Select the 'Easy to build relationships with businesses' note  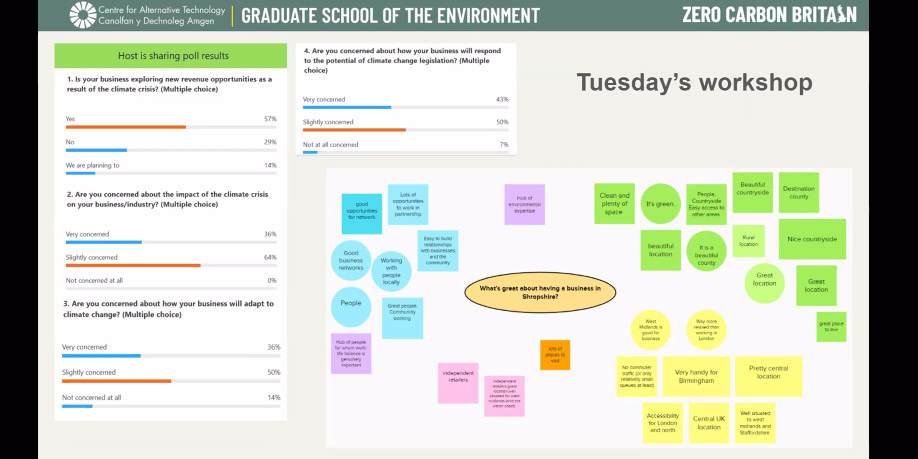[438, 251]
